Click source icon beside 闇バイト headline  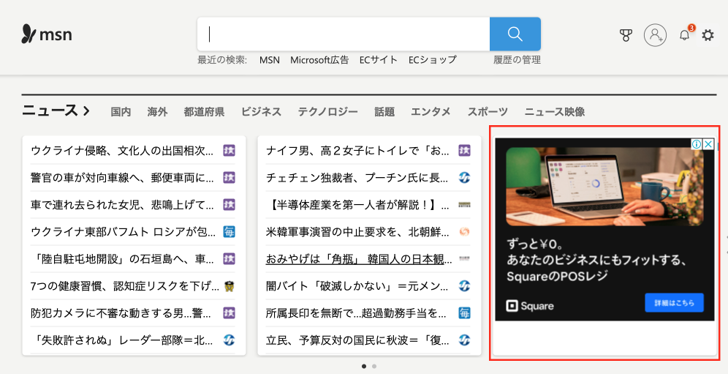pos(464,286)
